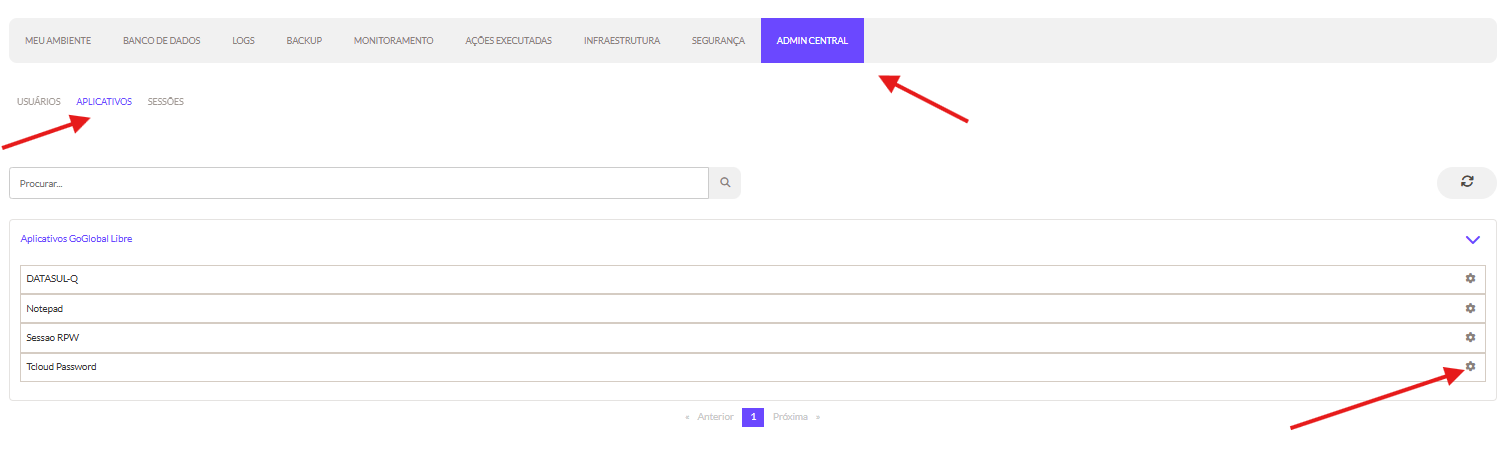Select the Sessao RPW application row
This screenshot has height=461, width=1501.
pyautogui.click(x=752, y=337)
